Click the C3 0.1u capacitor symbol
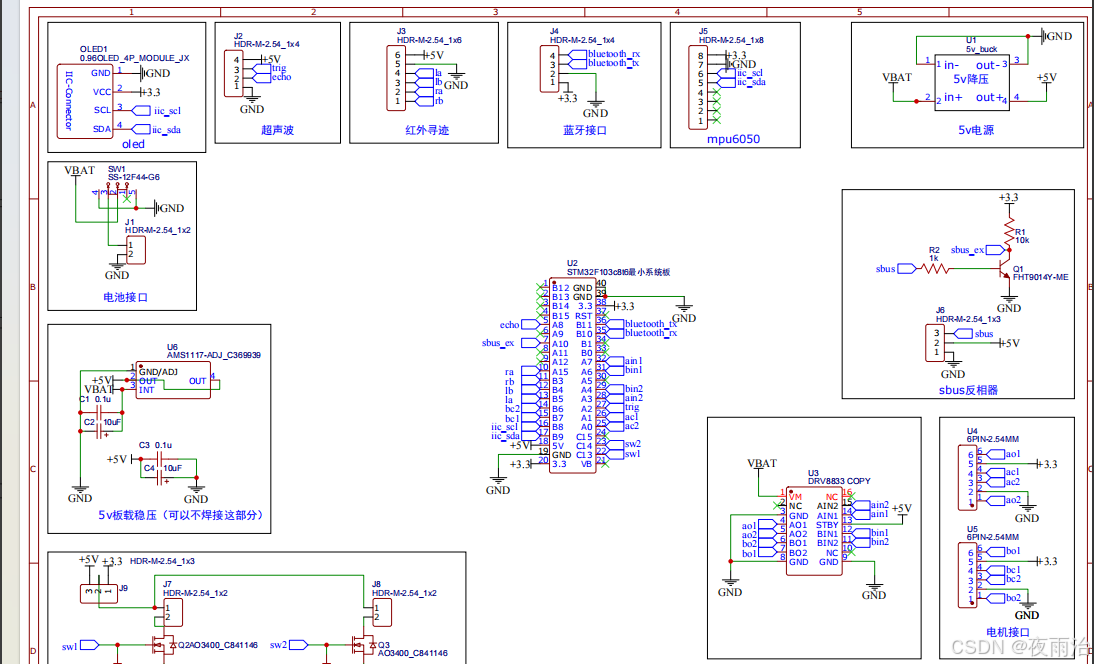This screenshot has height=664, width=1094. click(159, 458)
